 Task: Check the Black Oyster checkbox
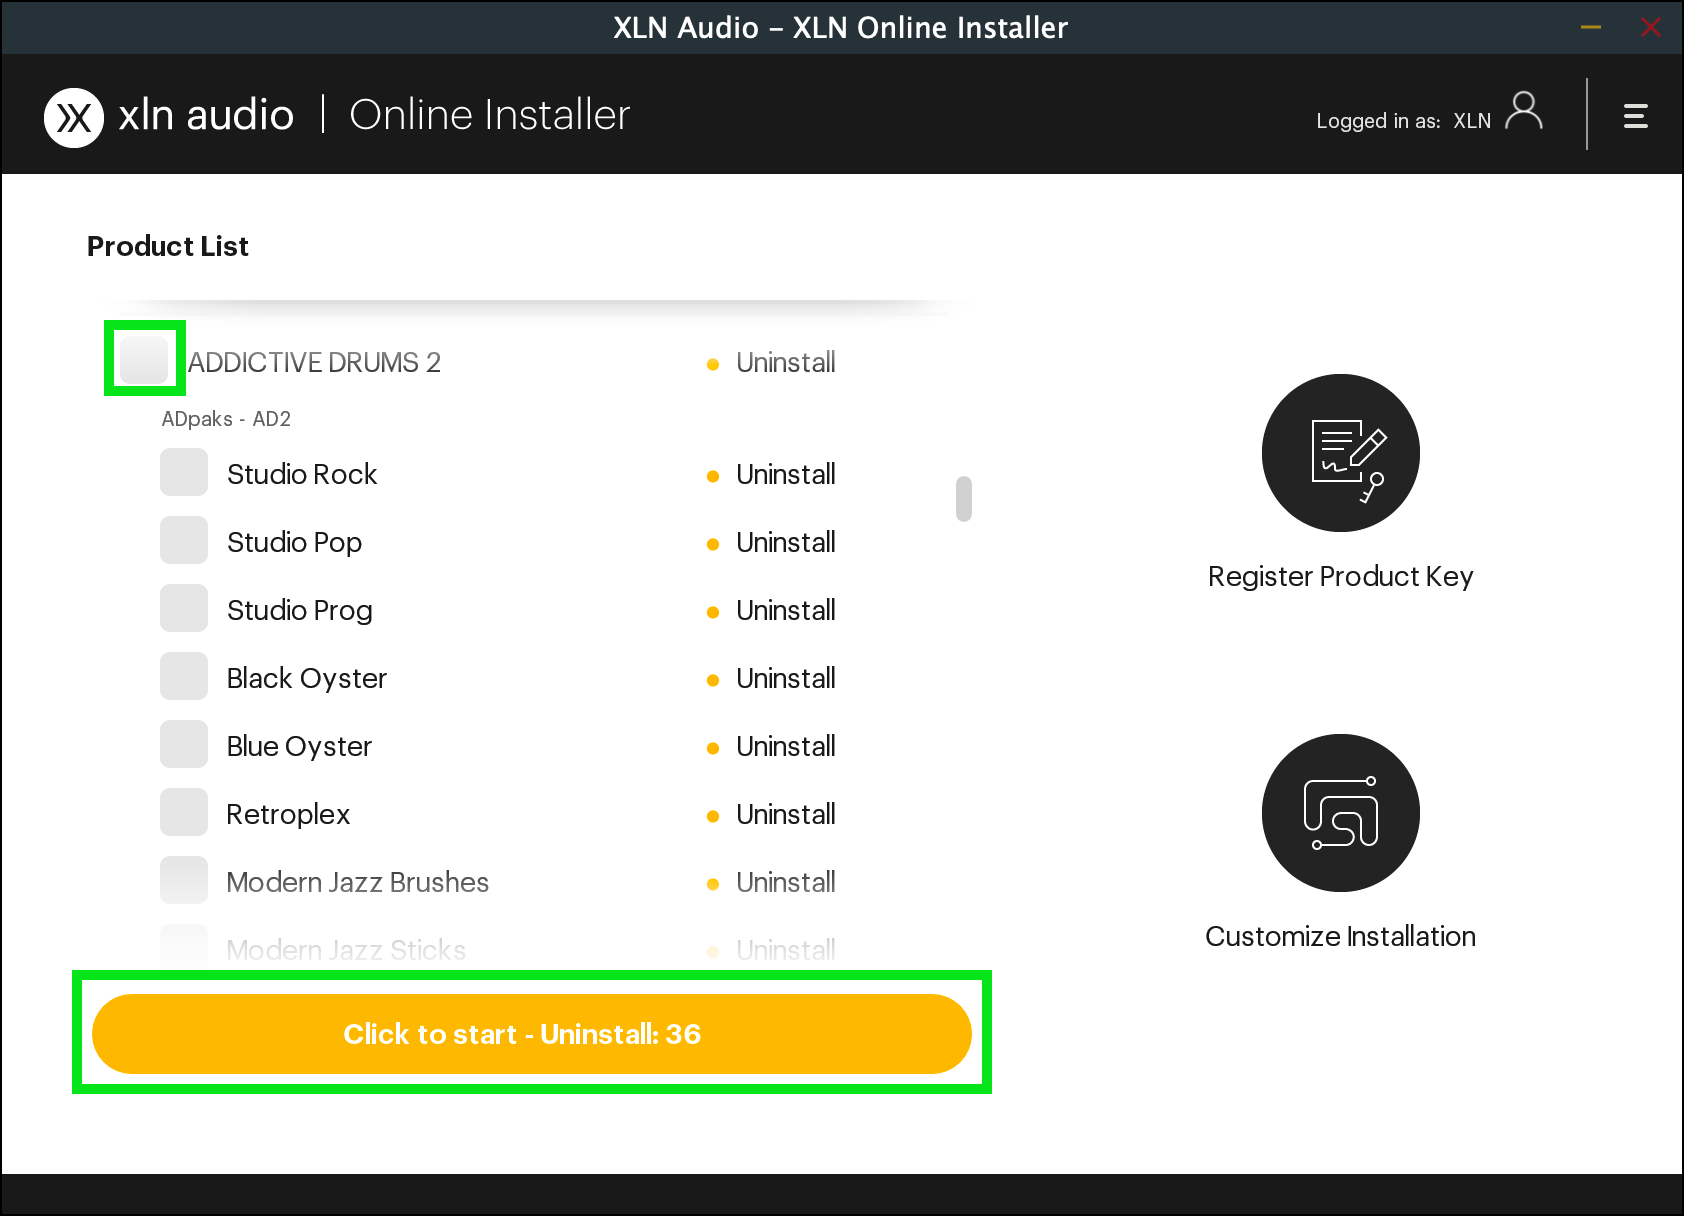(x=184, y=676)
